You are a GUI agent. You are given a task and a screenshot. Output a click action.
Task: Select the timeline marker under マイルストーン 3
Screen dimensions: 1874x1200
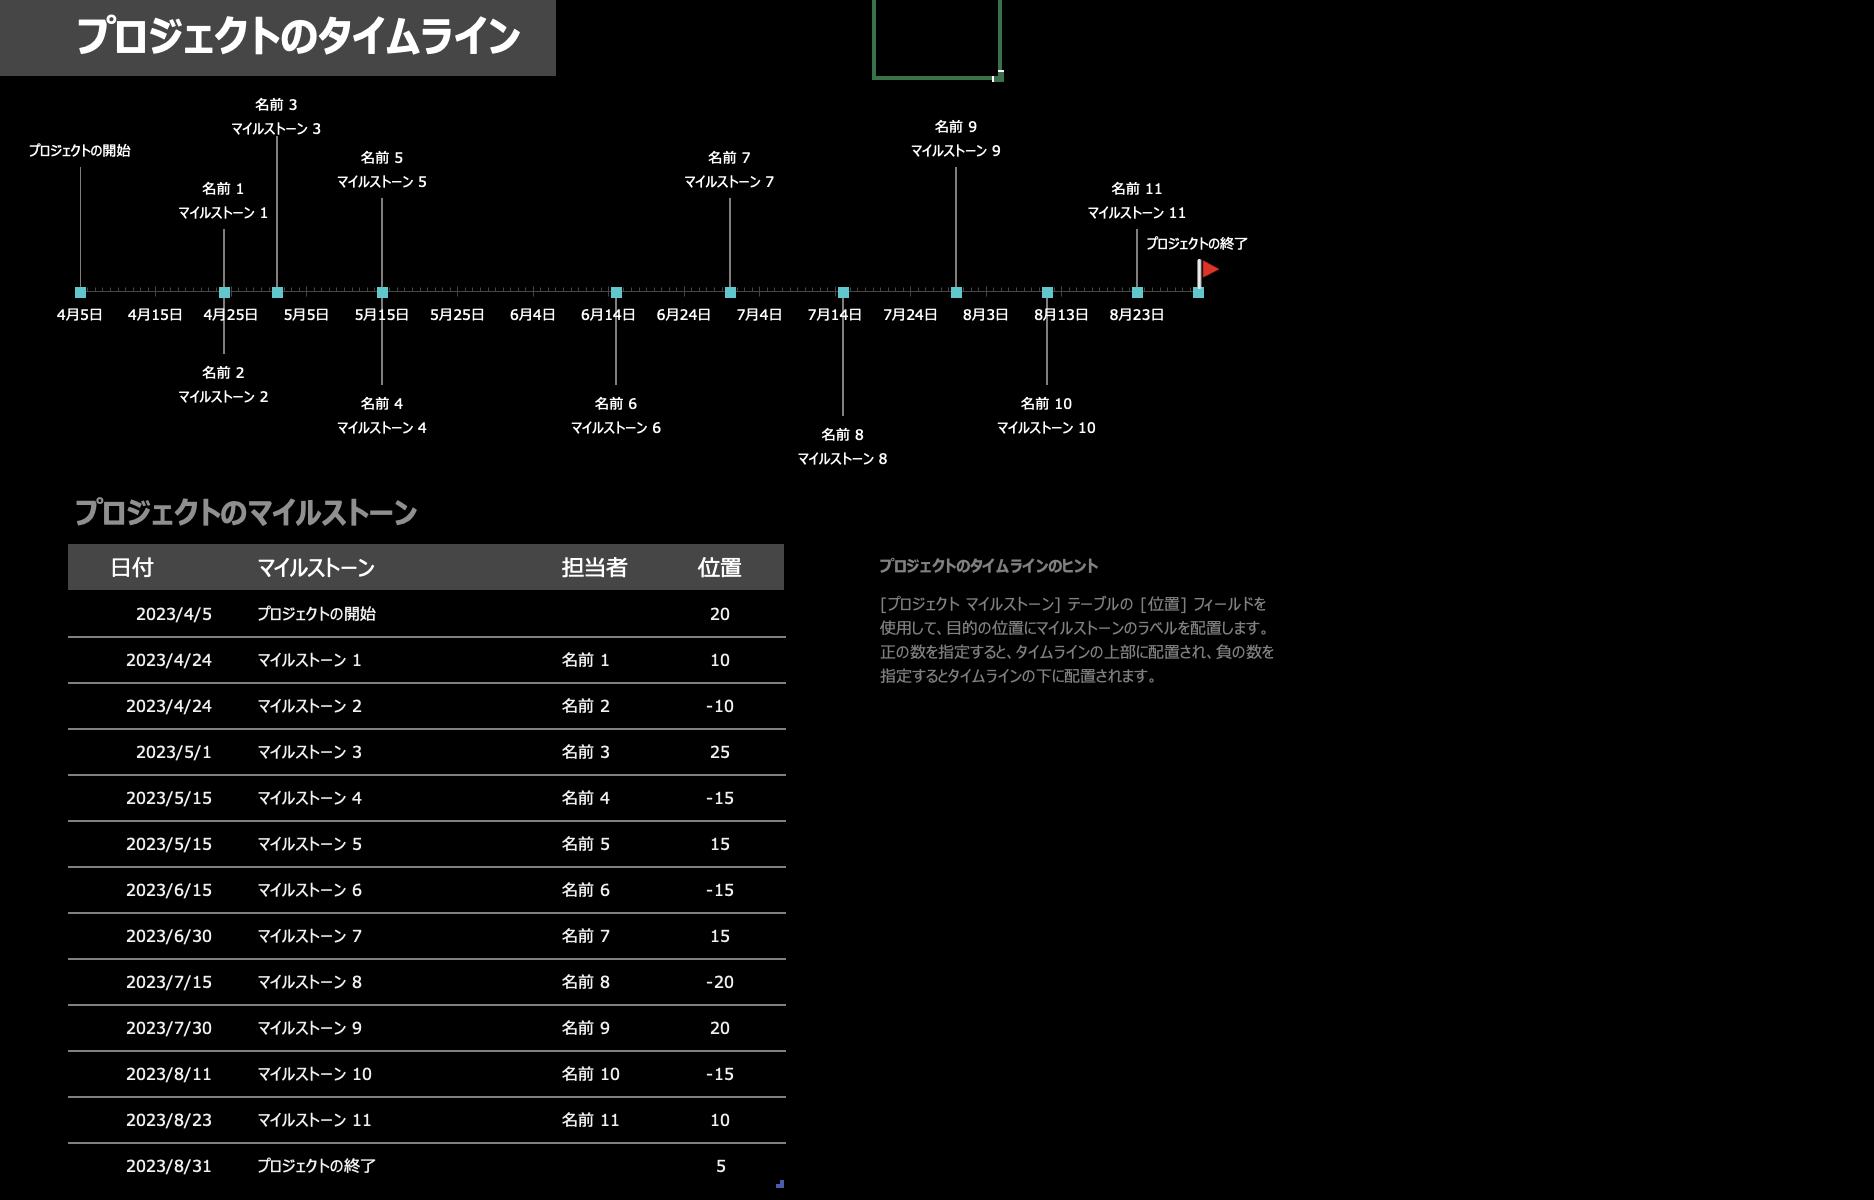pyautogui.click(x=277, y=293)
